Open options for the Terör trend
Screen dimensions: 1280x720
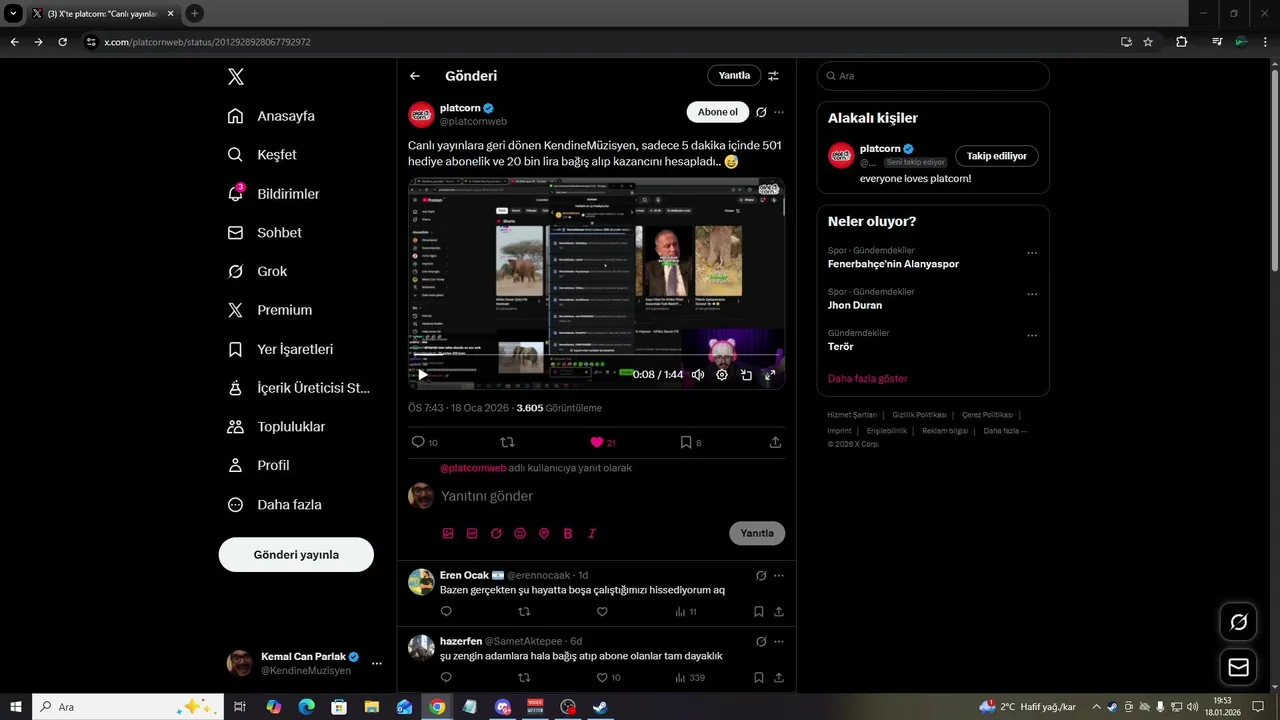(1032, 336)
